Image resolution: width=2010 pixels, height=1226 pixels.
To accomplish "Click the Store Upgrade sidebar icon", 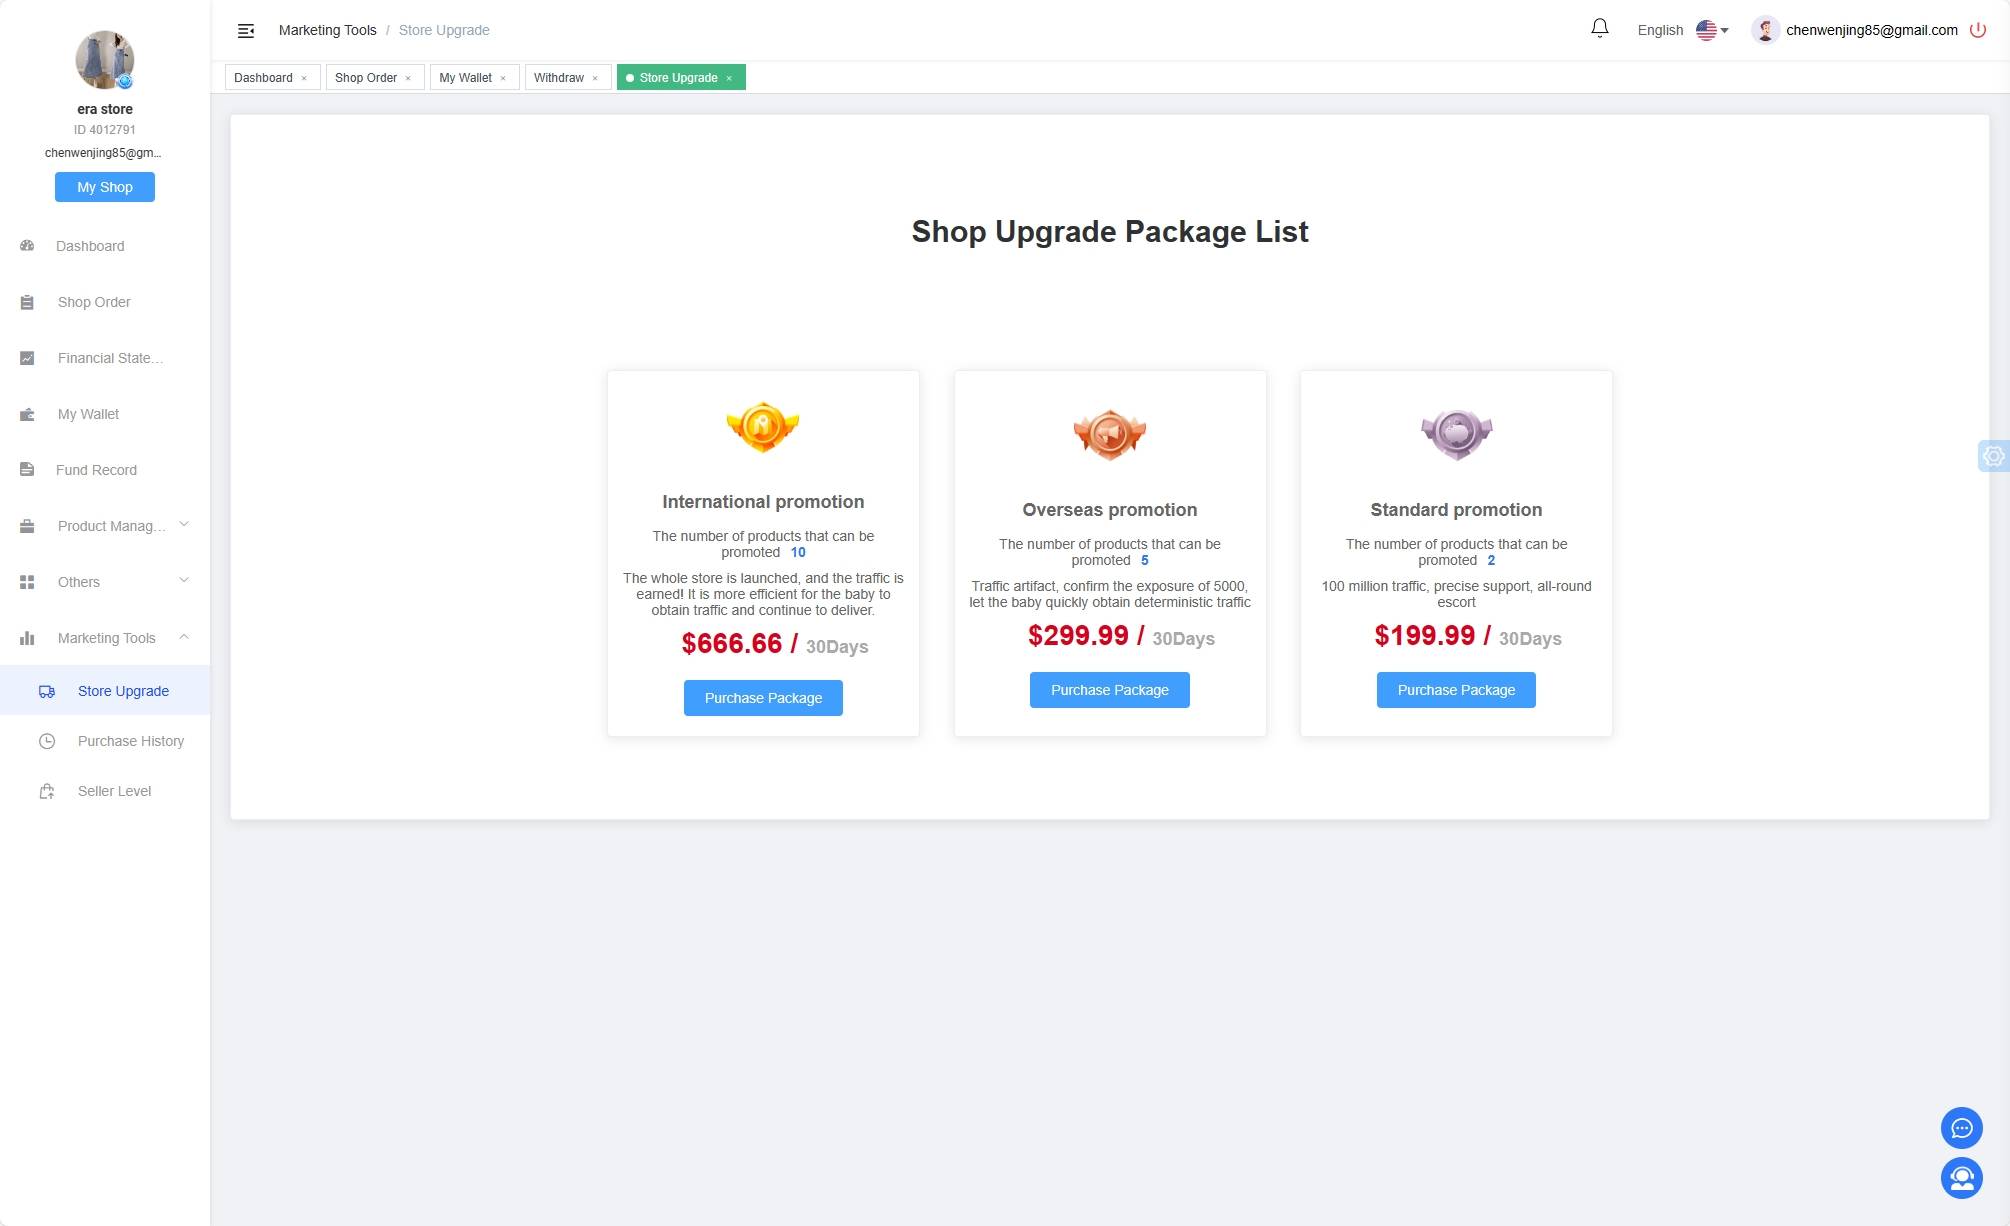I will click(46, 691).
